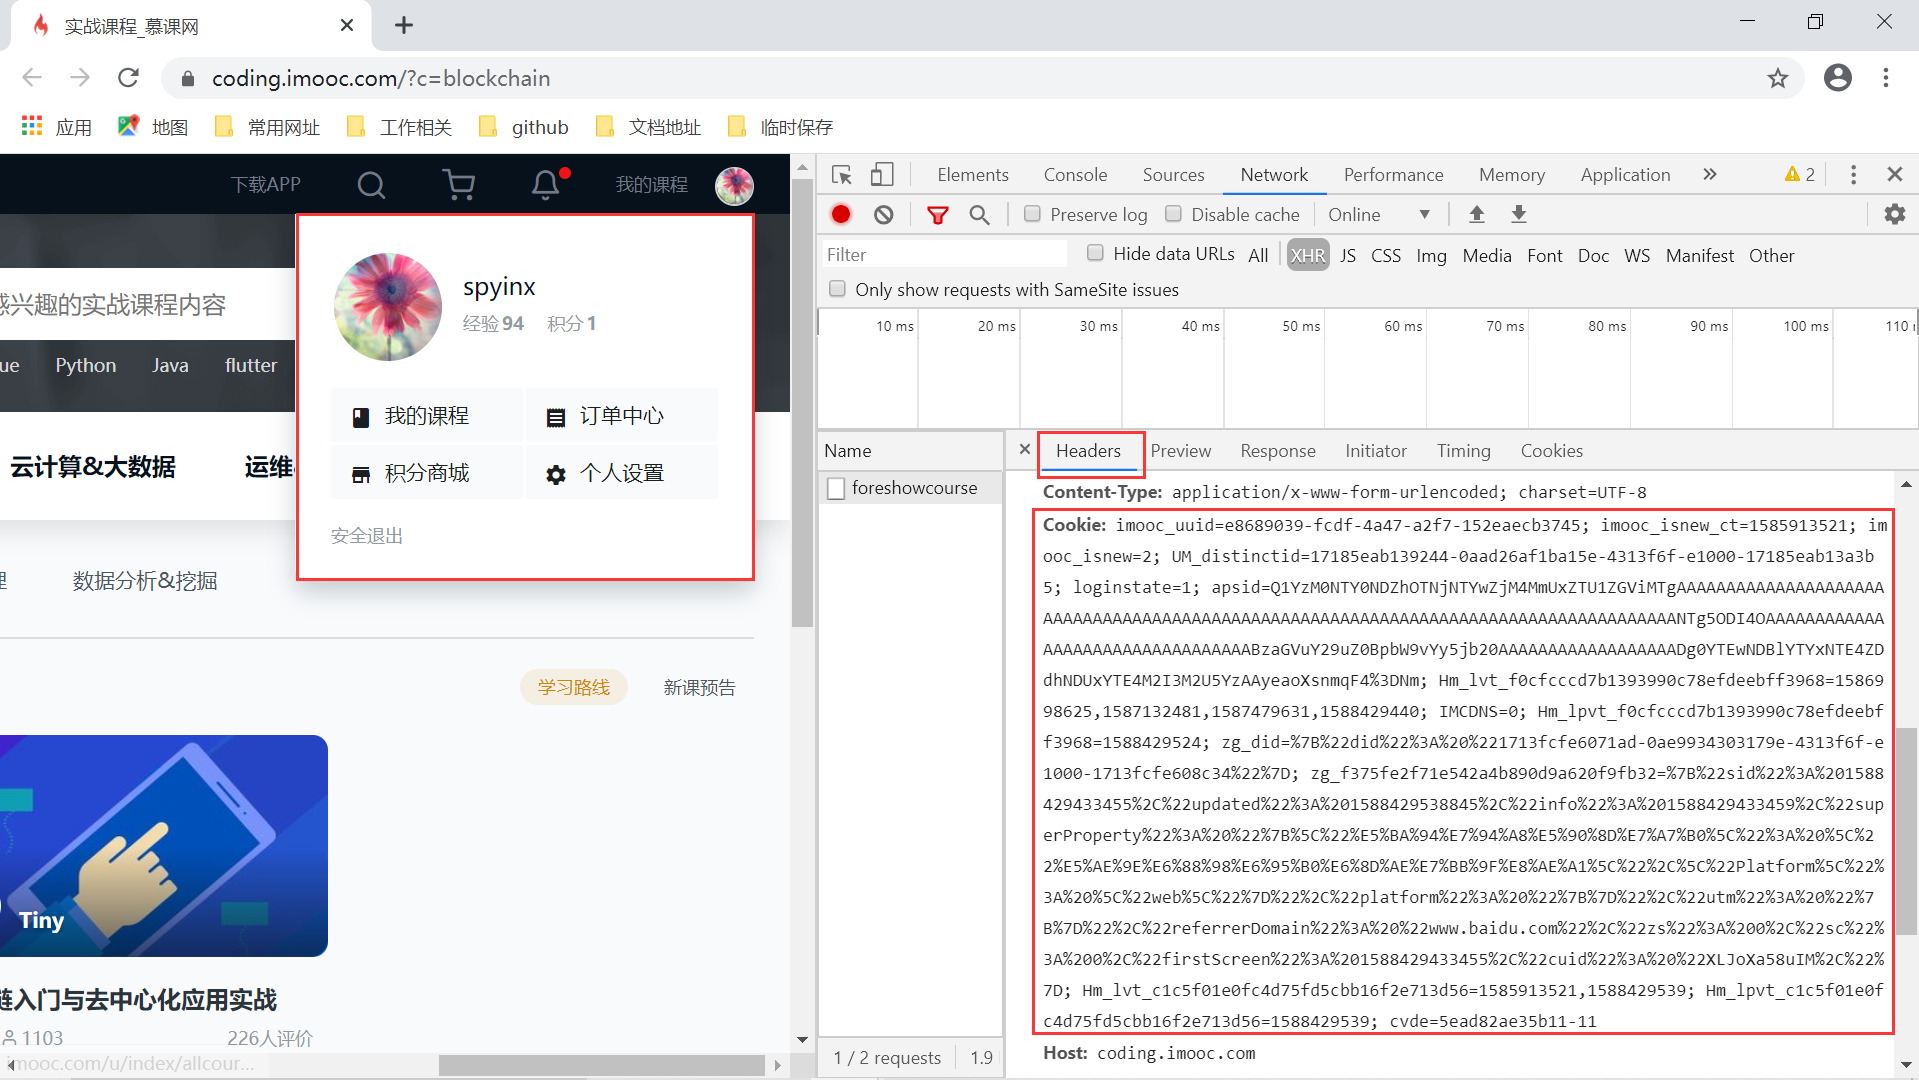Open Chrome profile account icon
This screenshot has width=1919, height=1080.
click(x=1837, y=78)
